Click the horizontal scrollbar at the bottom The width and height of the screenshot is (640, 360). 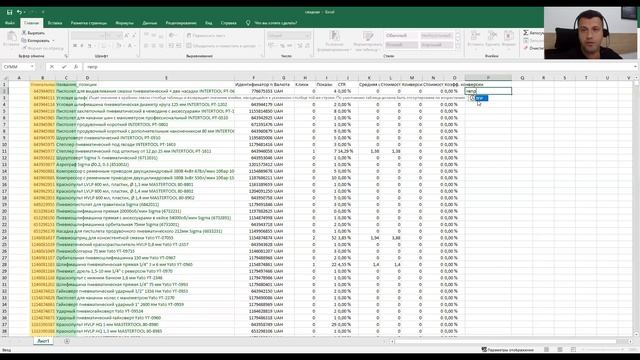point(506,341)
